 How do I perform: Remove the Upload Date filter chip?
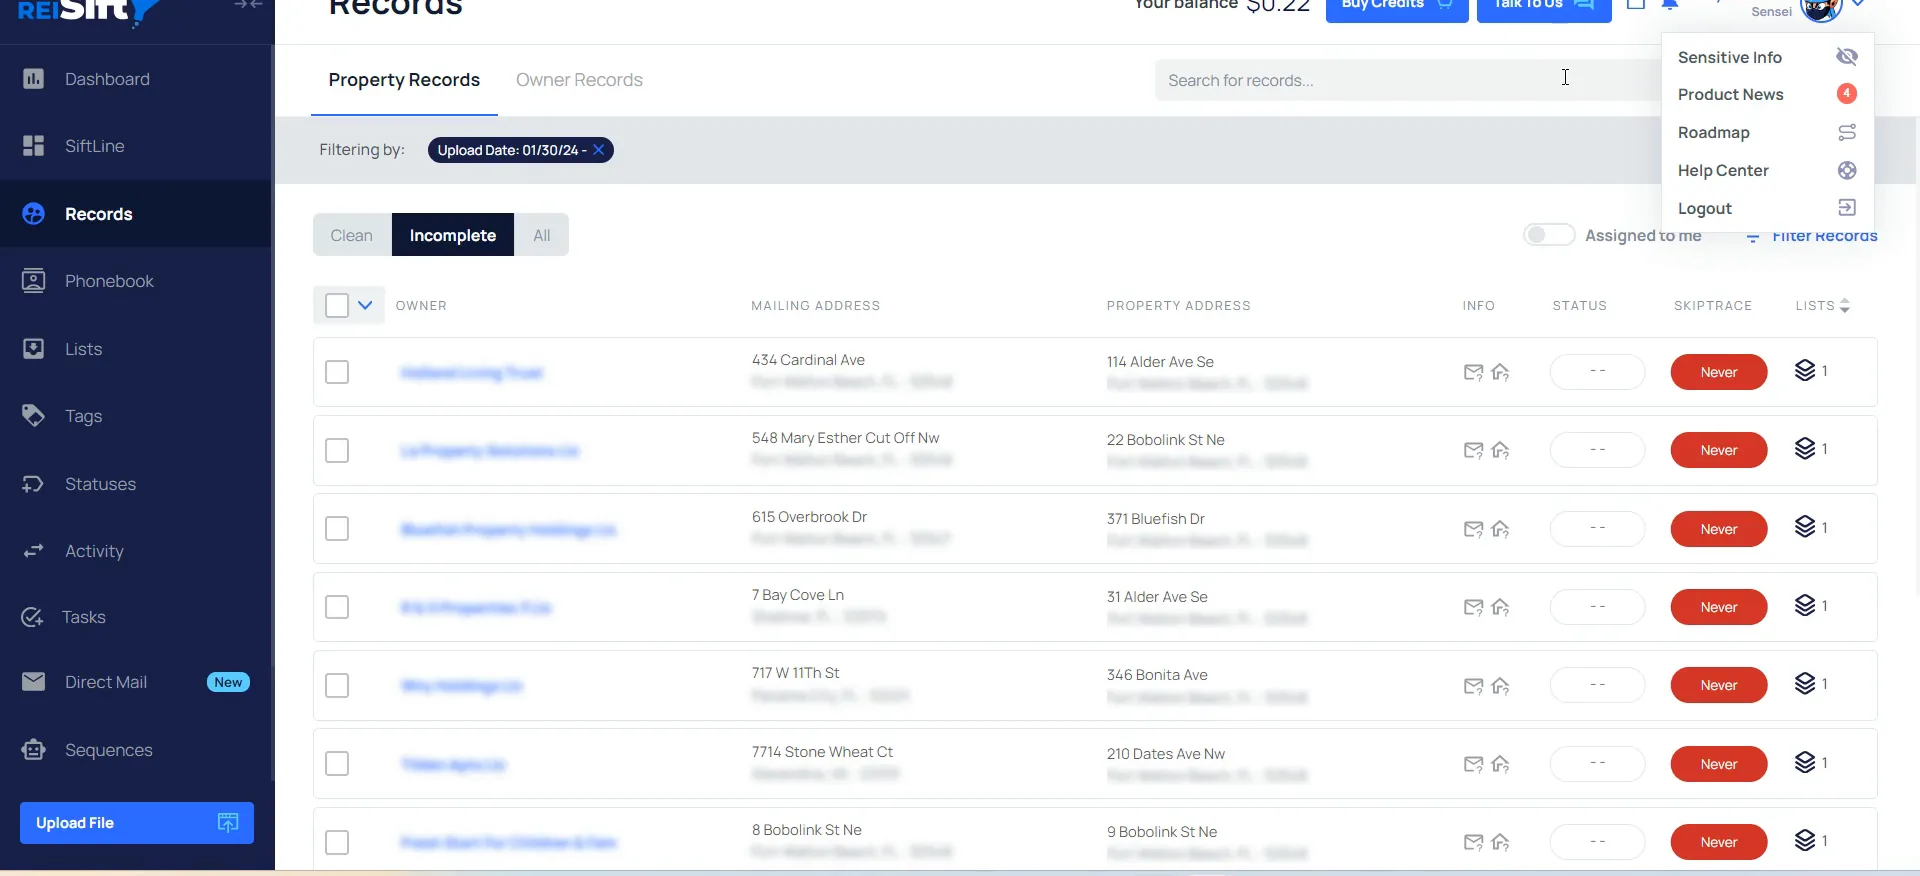(x=598, y=150)
